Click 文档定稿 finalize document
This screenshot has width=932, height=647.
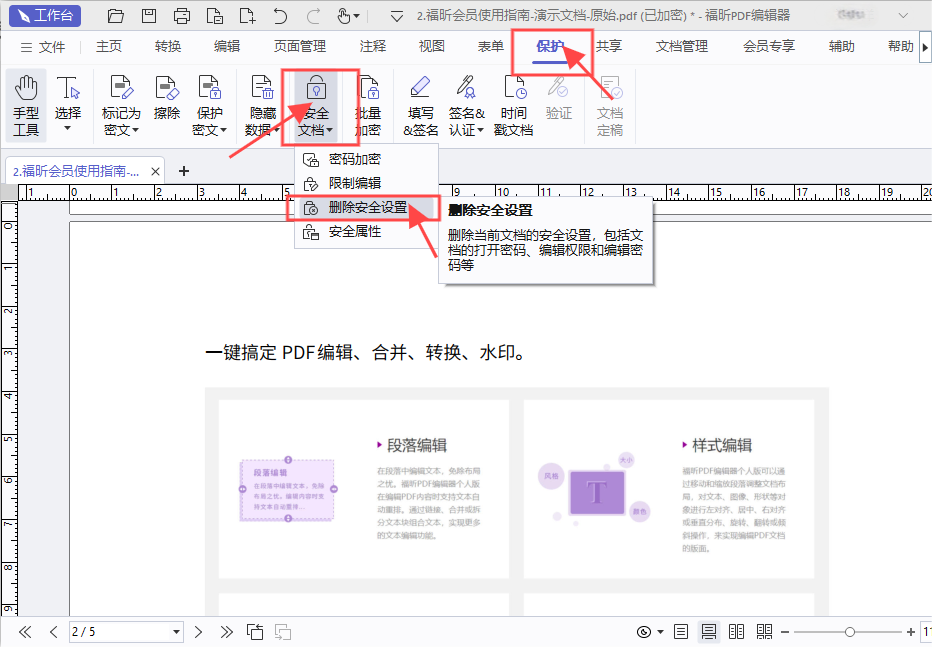[610, 106]
